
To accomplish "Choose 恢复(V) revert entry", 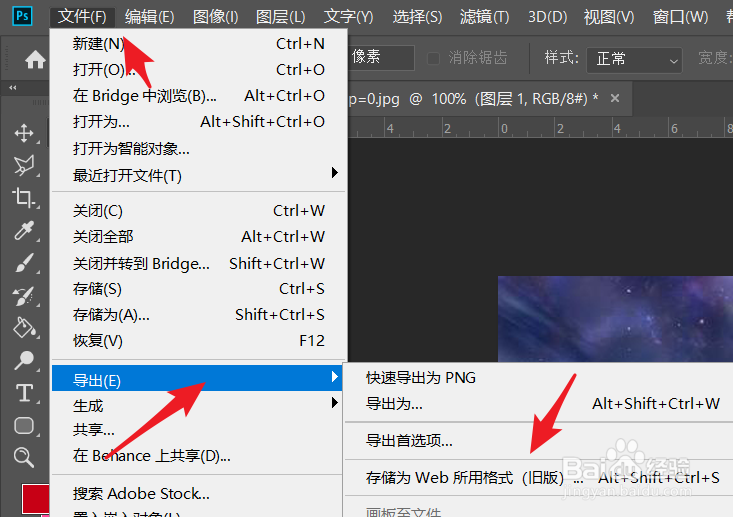I will [x=199, y=341].
